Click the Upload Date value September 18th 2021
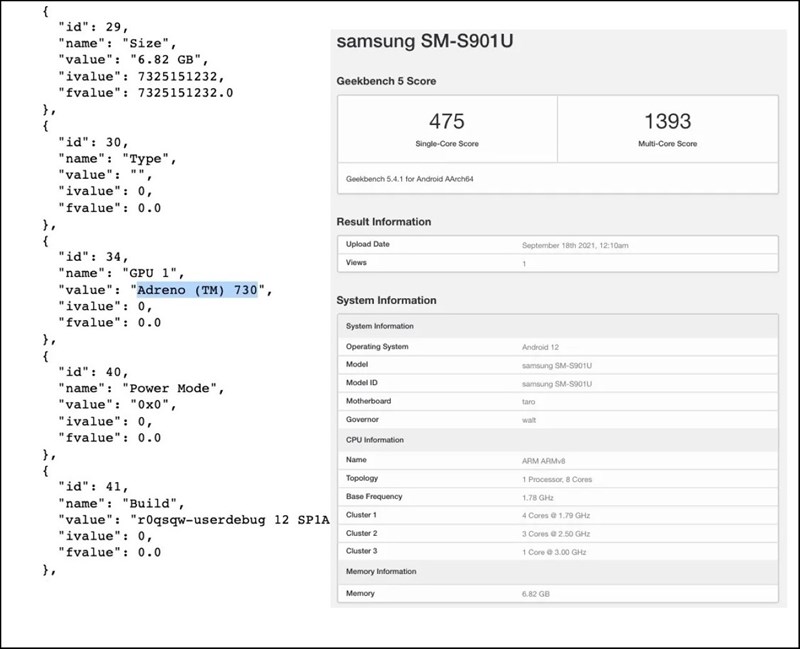 point(575,245)
